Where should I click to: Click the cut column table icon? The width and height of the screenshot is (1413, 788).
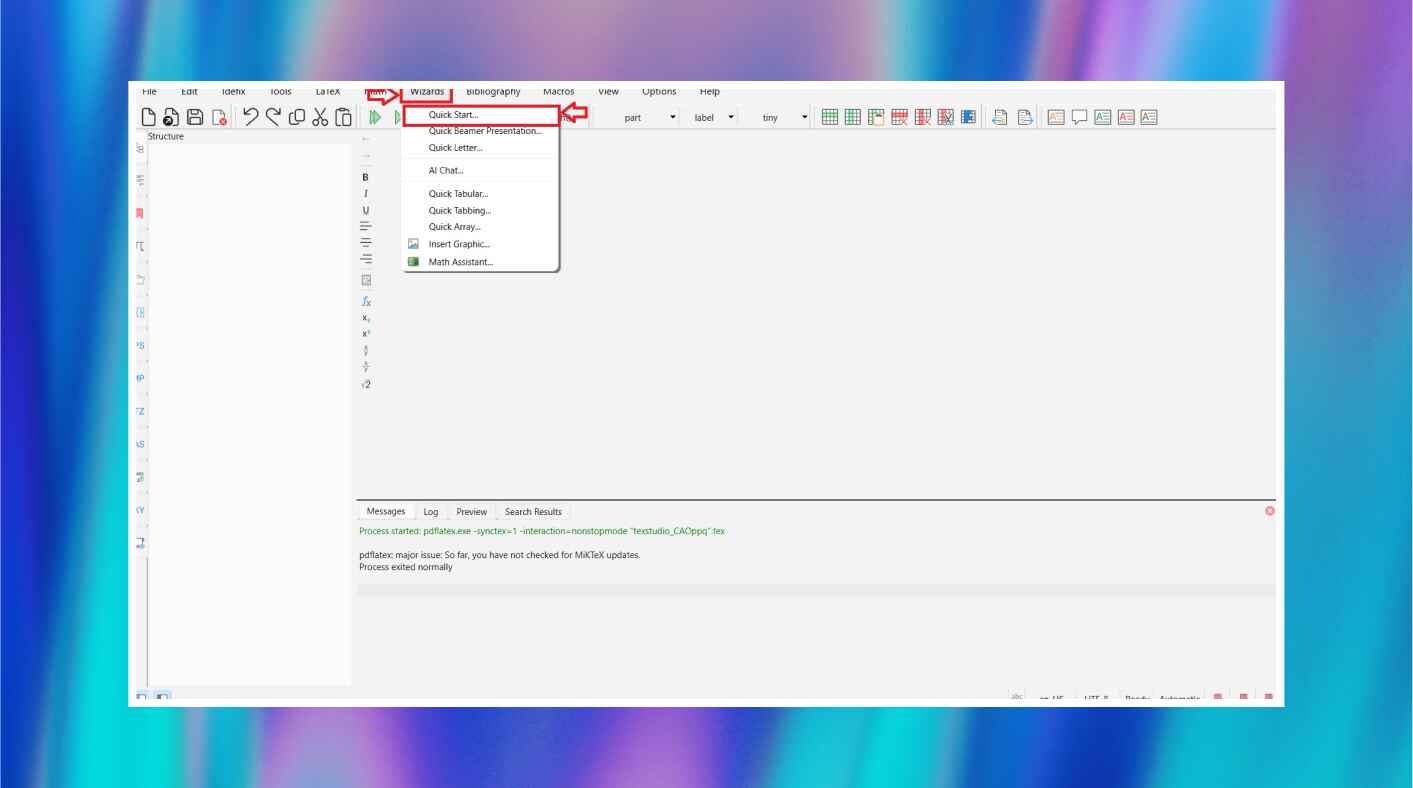click(945, 117)
